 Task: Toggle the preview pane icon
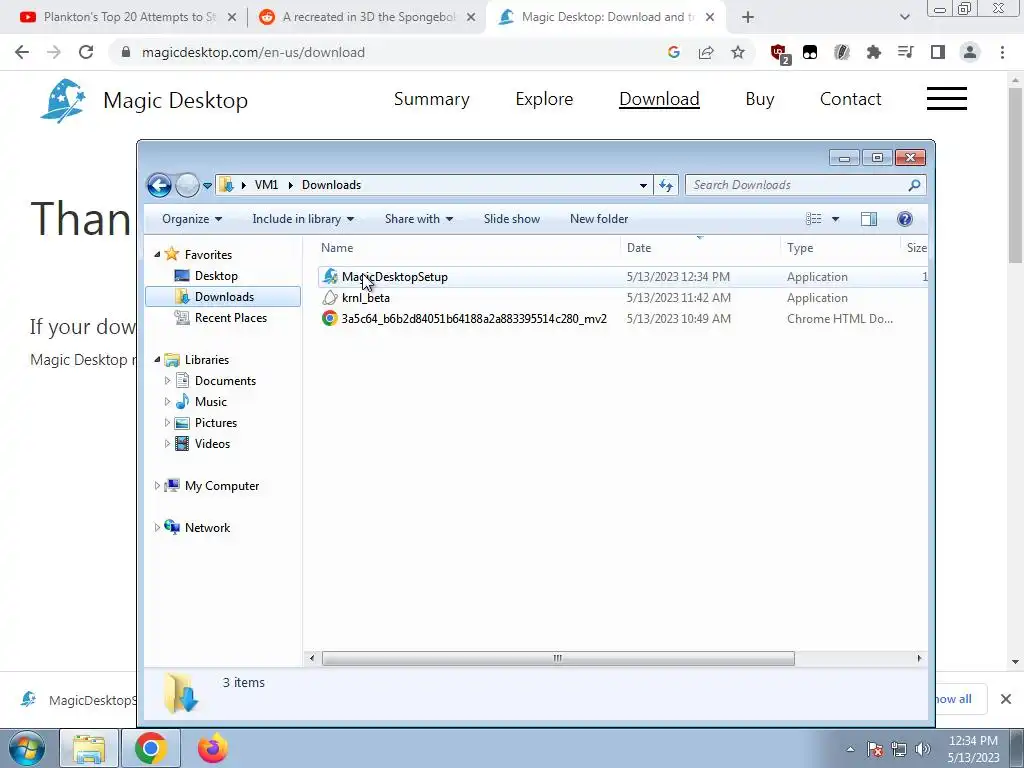pos(869,219)
